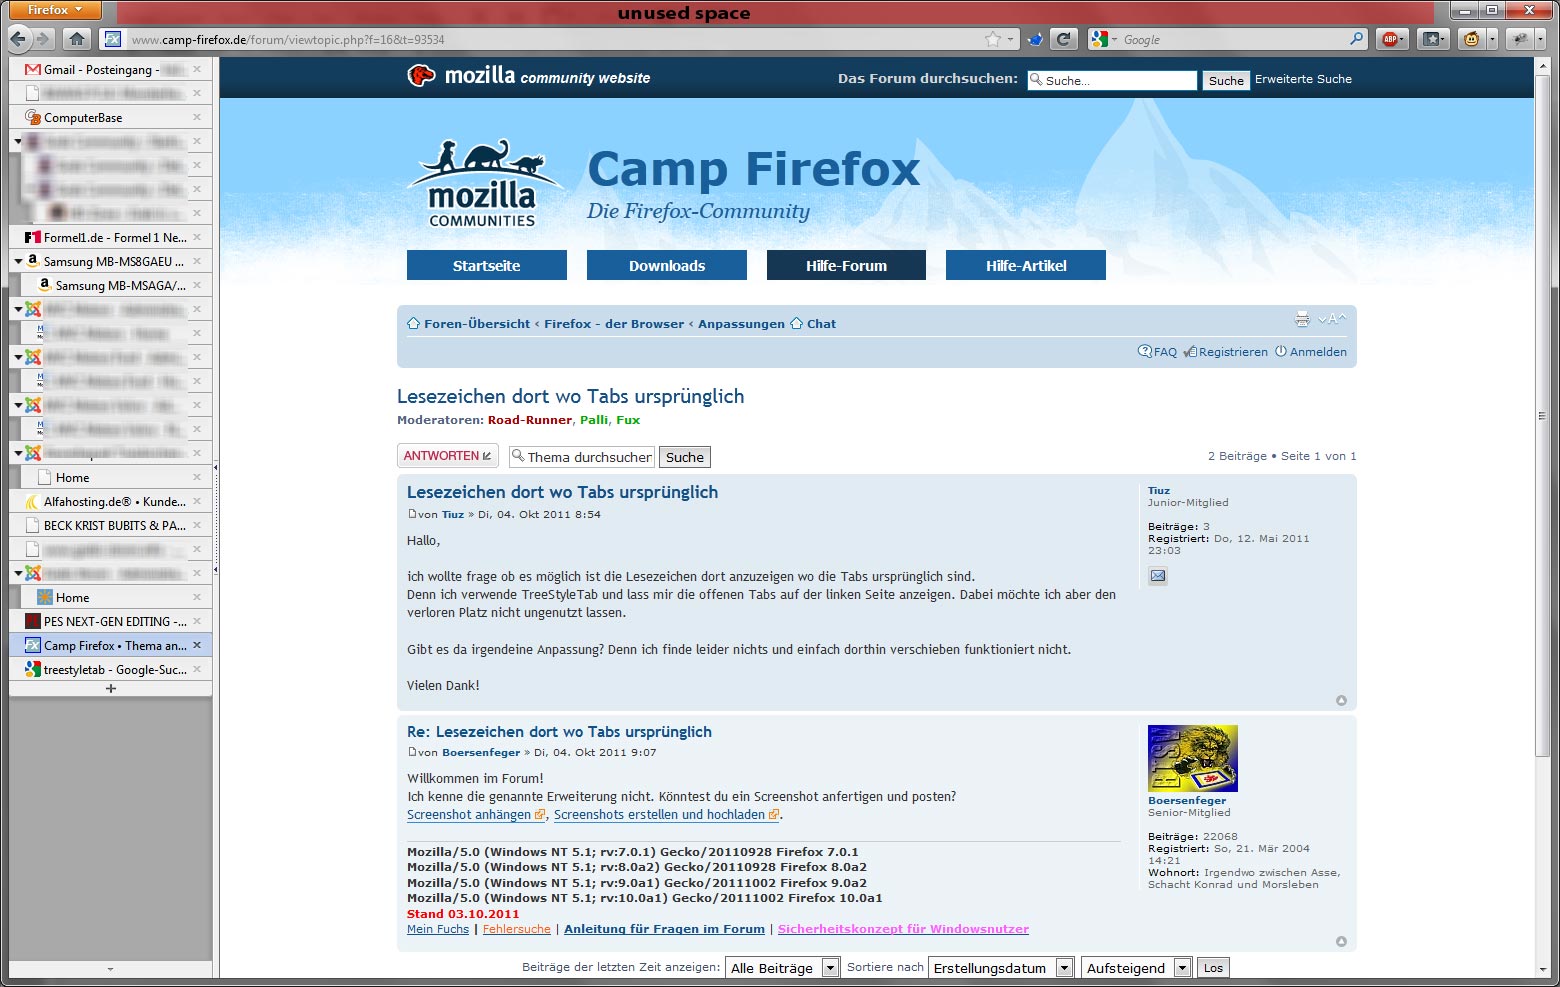The height and width of the screenshot is (987, 1560).
Task: Click the Suche button beside forum search
Action: [1226, 80]
